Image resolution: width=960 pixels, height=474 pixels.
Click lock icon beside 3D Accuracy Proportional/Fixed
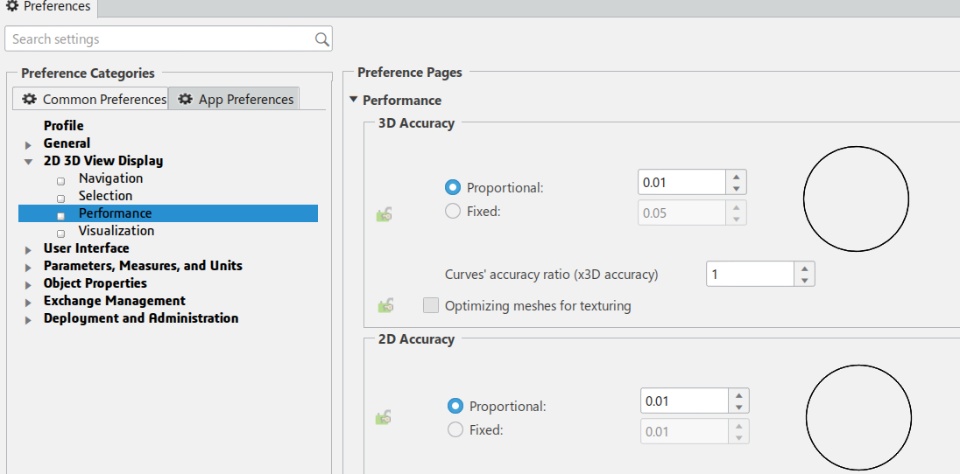(x=383, y=214)
